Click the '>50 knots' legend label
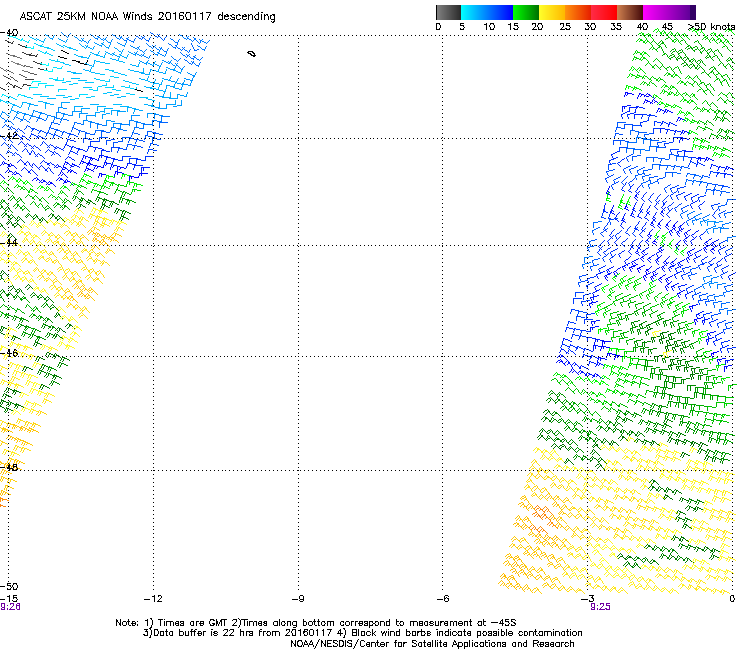 click(711, 27)
